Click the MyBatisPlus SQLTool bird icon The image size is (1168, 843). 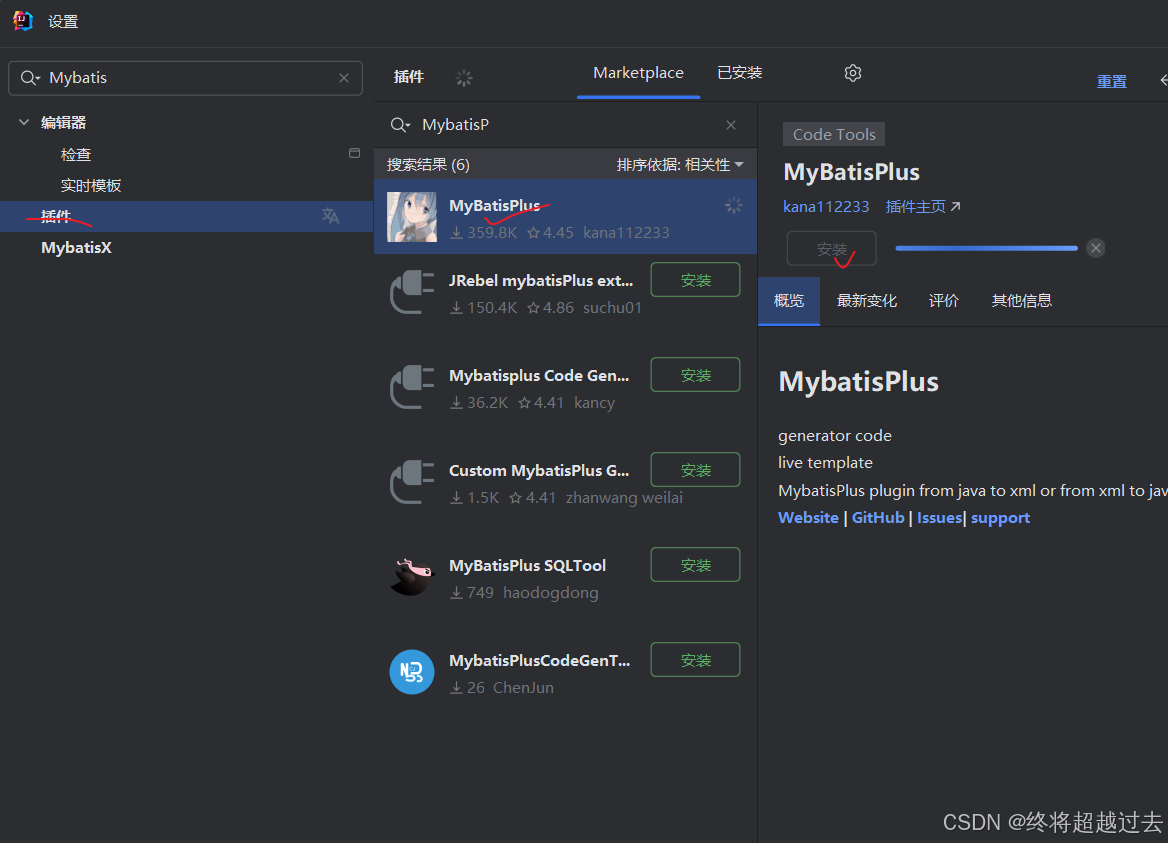412,577
